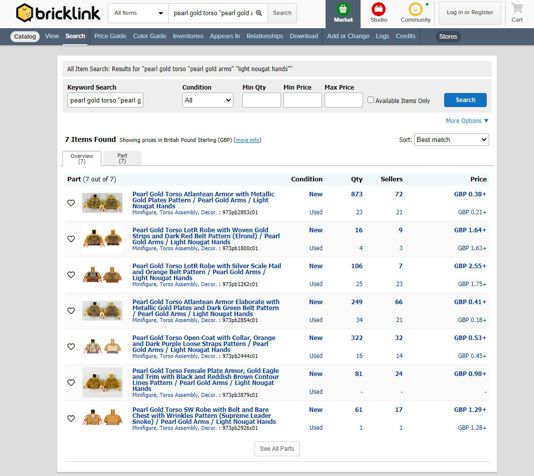Open the Sort Best match dropdown
Image resolution: width=534 pixels, height=476 pixels.
click(452, 140)
